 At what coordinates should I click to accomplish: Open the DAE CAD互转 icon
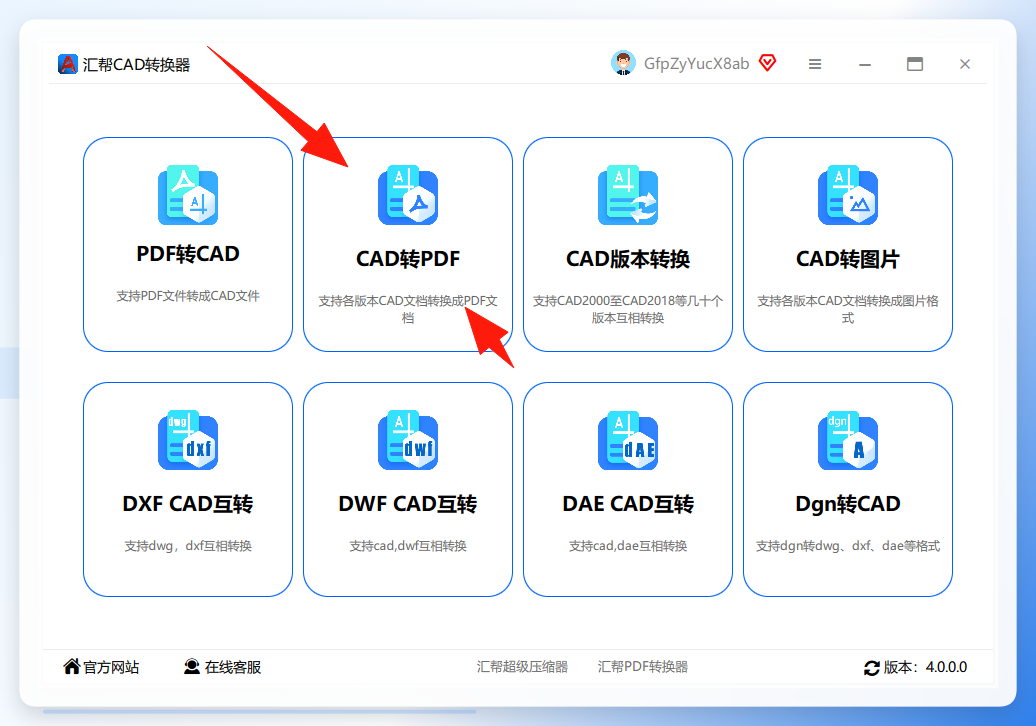pos(628,441)
